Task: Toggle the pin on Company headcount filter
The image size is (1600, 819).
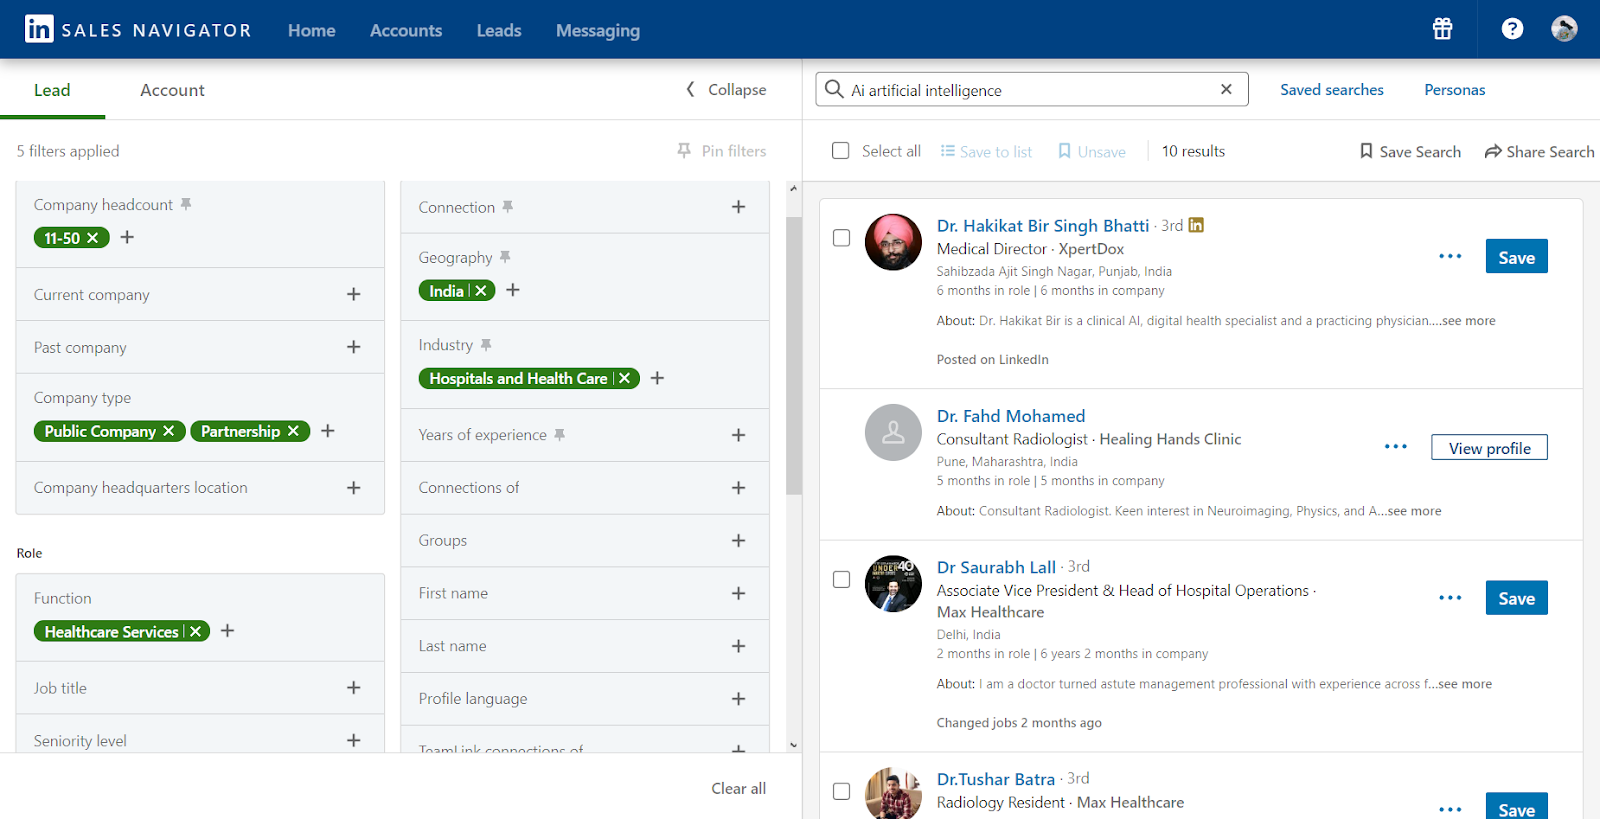Action: (x=186, y=204)
